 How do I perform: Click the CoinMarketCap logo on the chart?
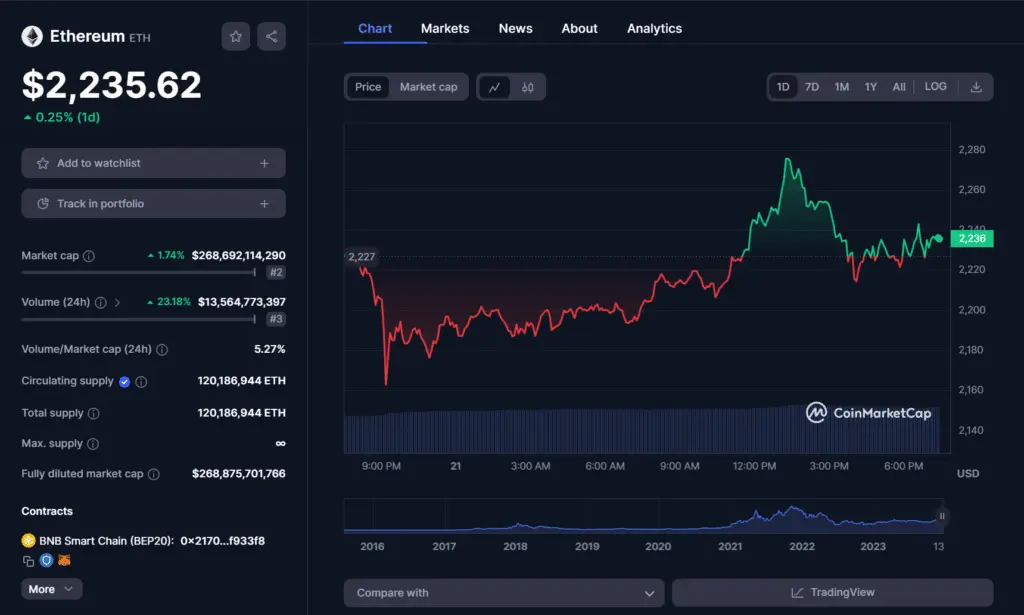click(868, 412)
